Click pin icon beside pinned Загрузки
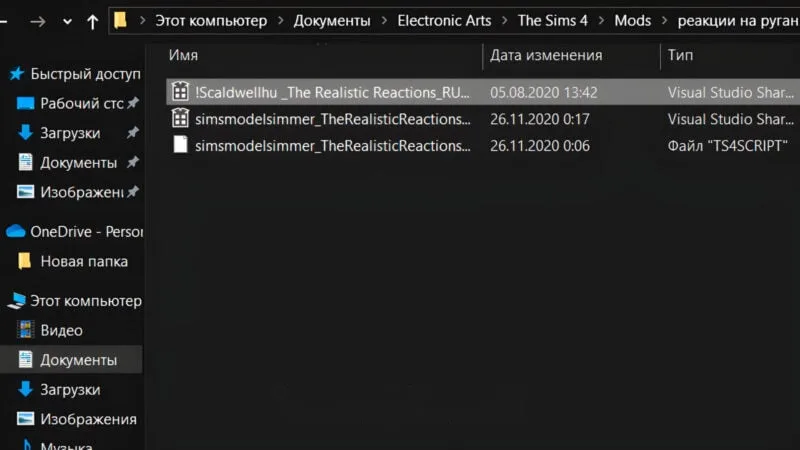Screen dimensions: 800x450 133,133
